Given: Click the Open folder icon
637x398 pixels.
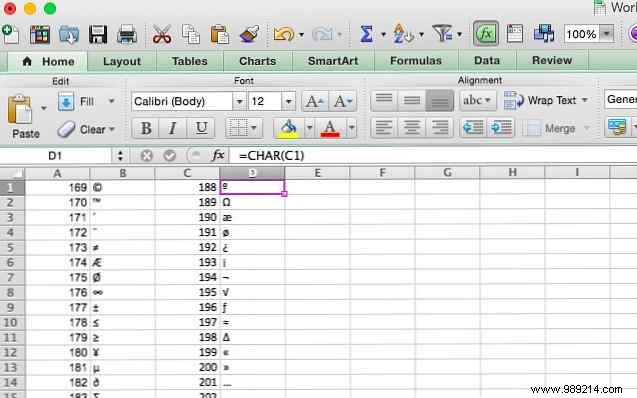Looking at the screenshot, I should click(x=69, y=34).
